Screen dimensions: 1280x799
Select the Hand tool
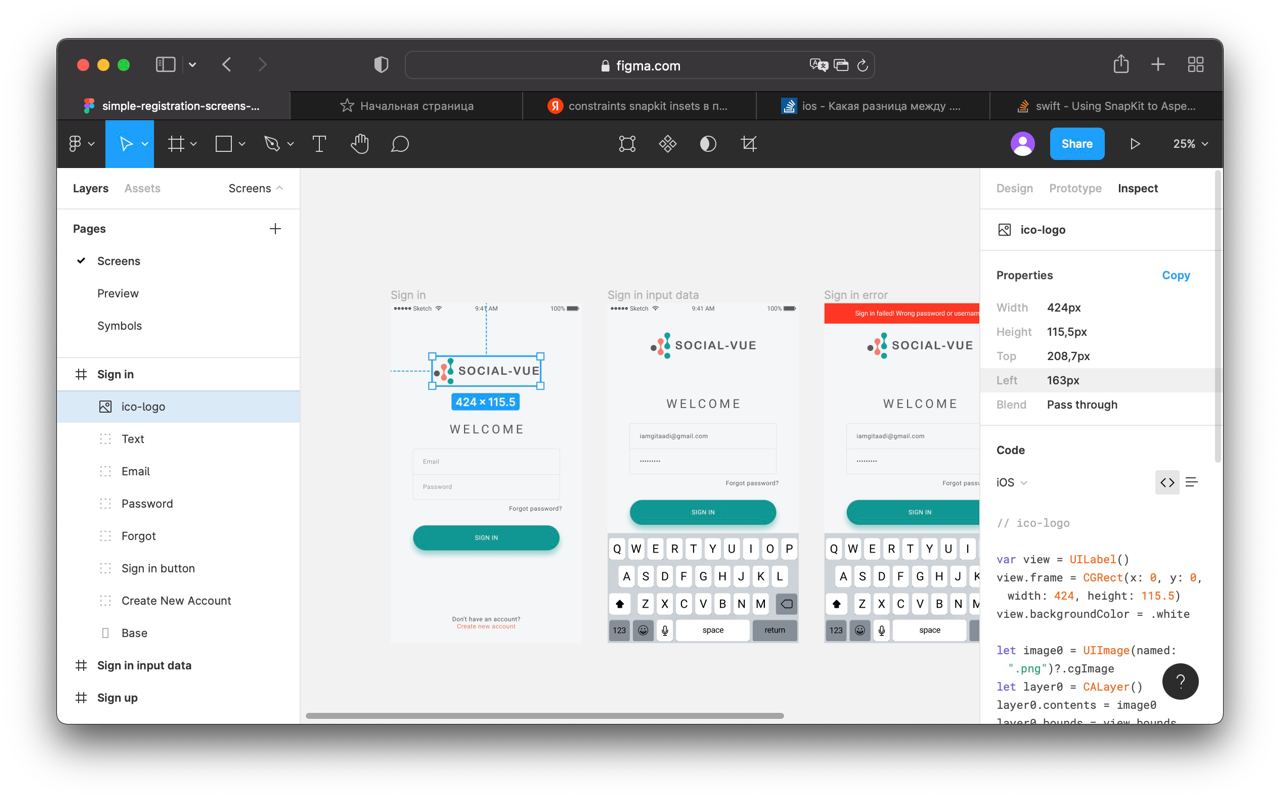click(359, 144)
